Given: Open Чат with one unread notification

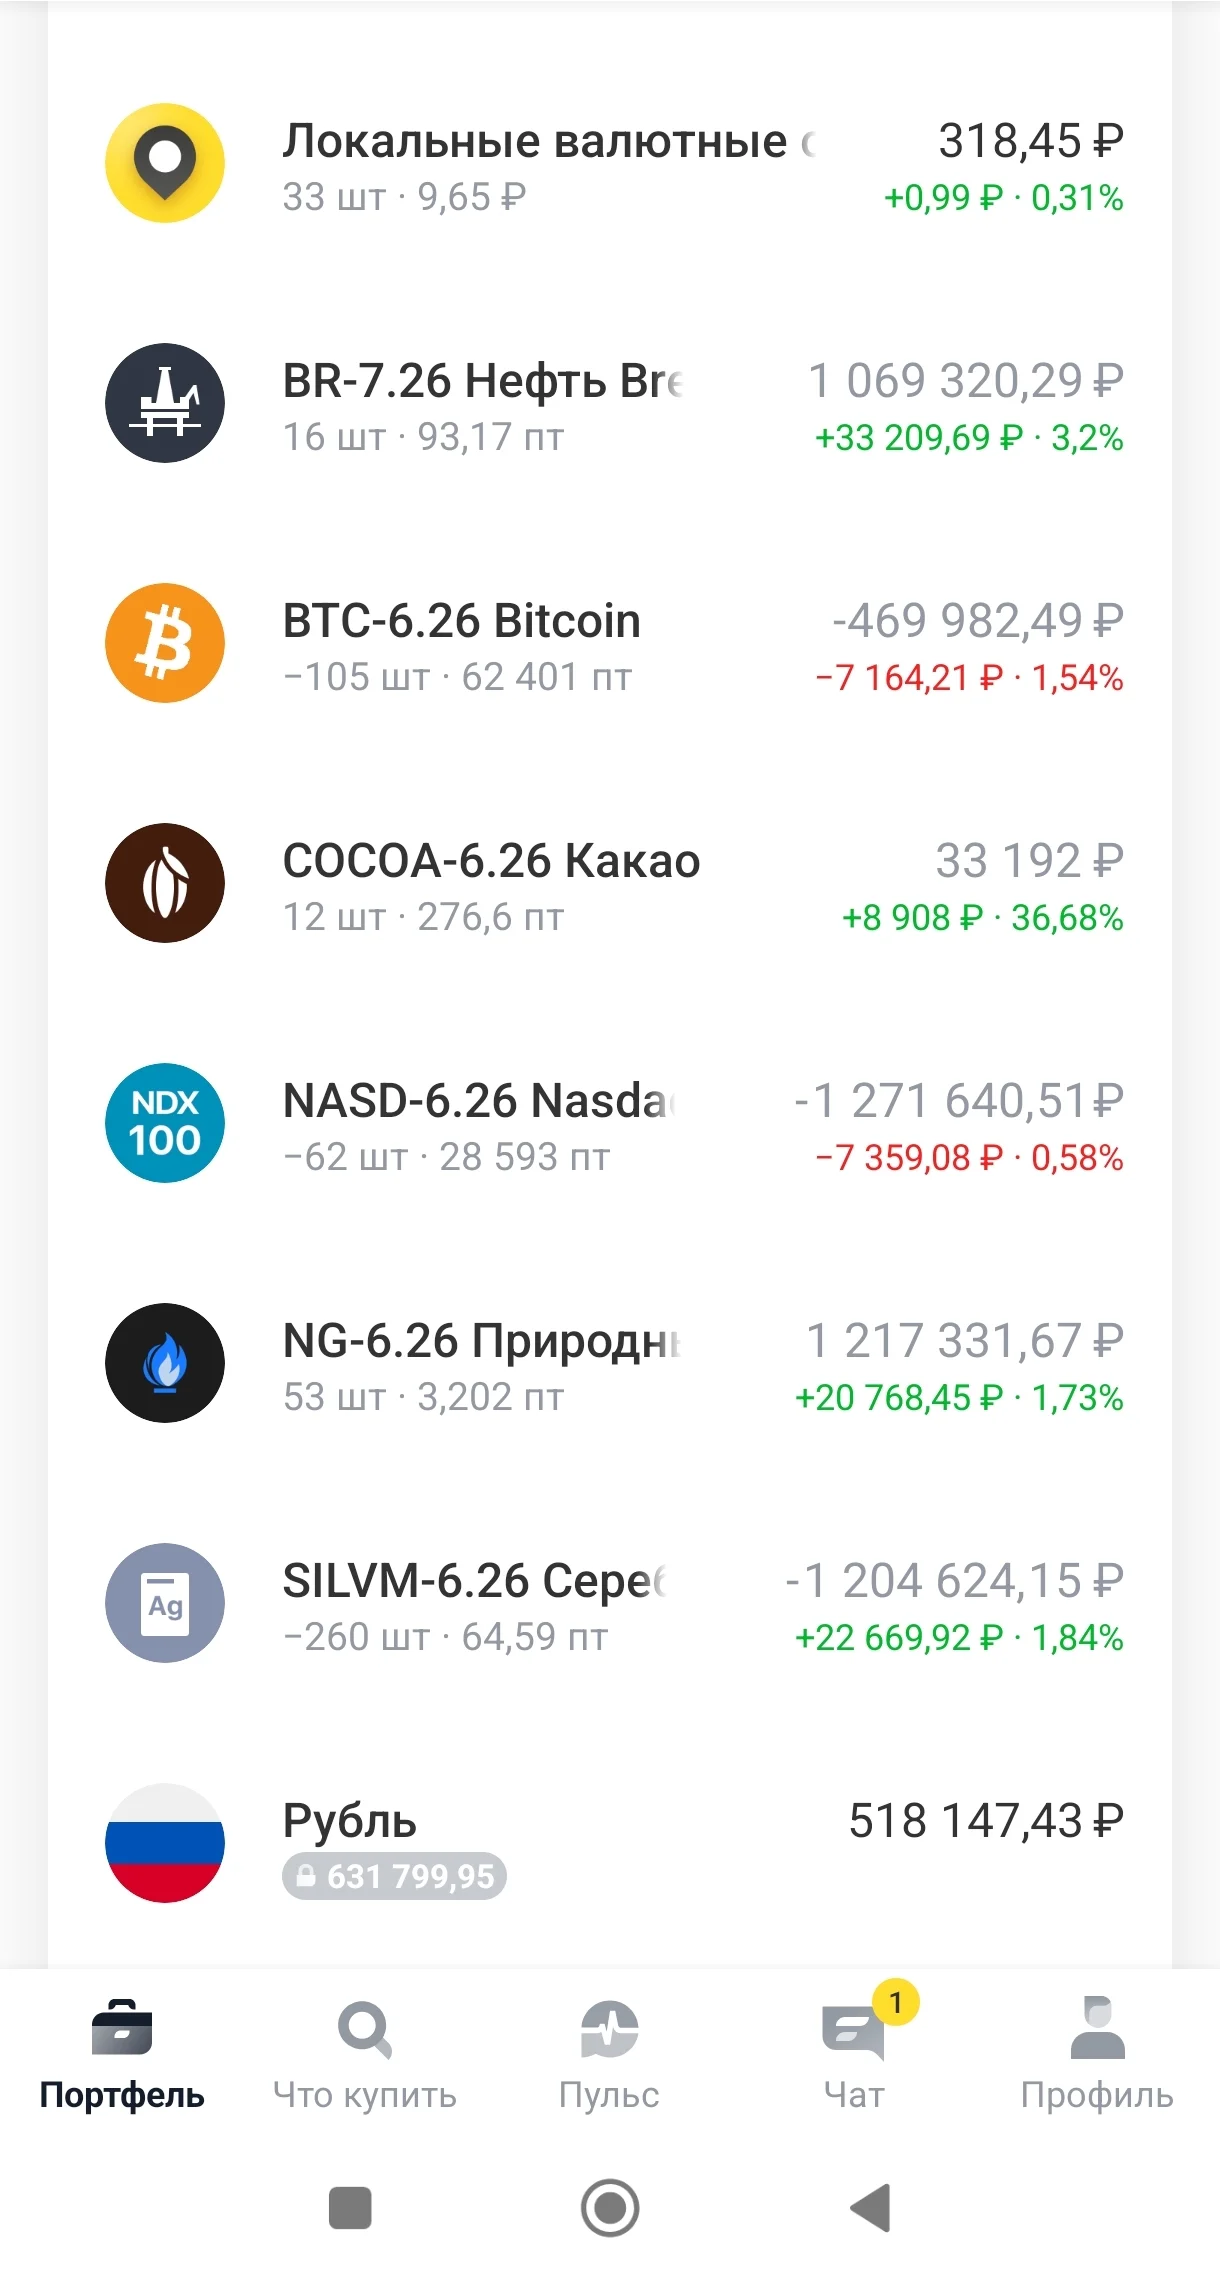Looking at the screenshot, I should tap(855, 2055).
